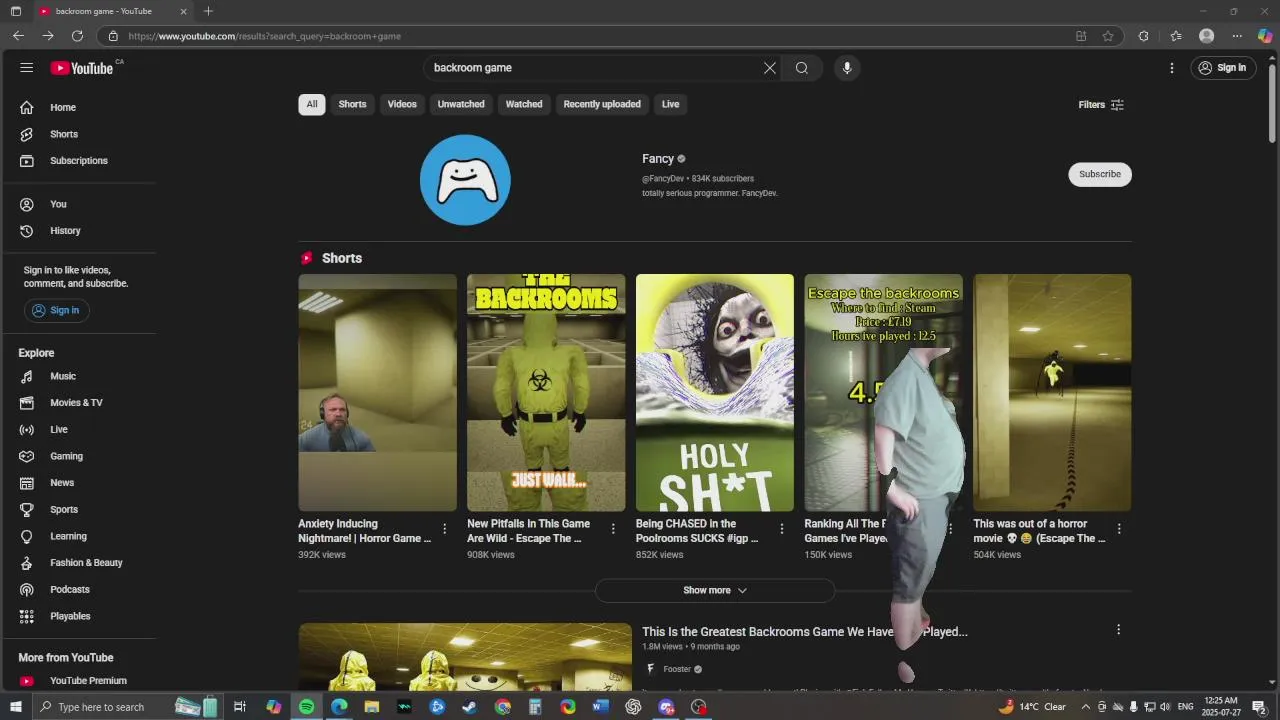The height and width of the screenshot is (720, 1280).
Task: Open New Pitfalls In This Game short
Action: 546,393
